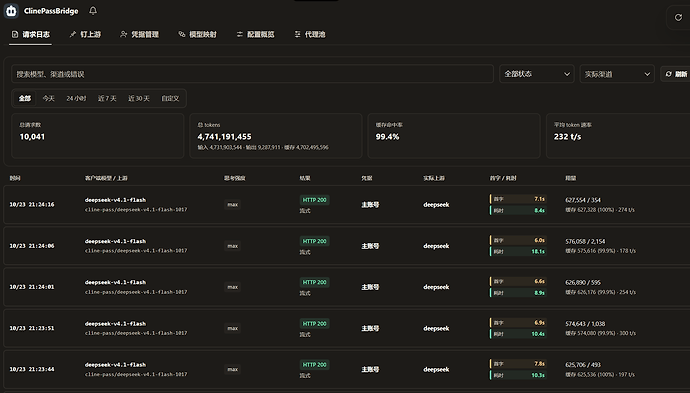Click the HTTP 200 badge in the 21:24:06 row
690x393 pixels.
[314, 241]
